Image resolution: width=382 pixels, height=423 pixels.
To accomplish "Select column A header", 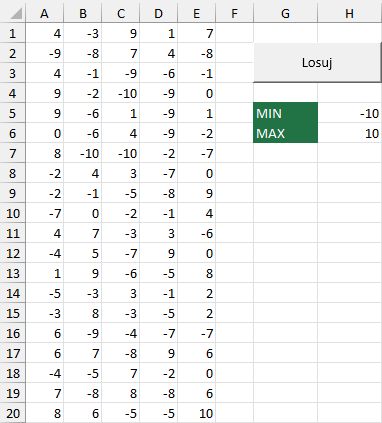I will pyautogui.click(x=44, y=13).
